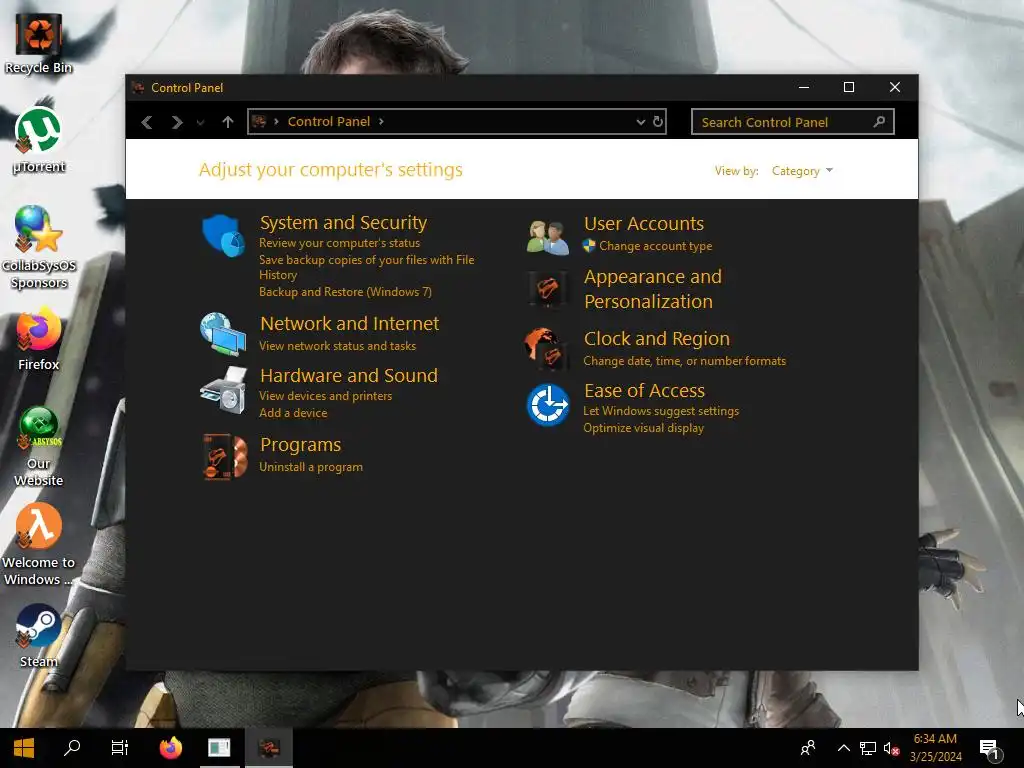Image resolution: width=1024 pixels, height=768 pixels.
Task: Open Hardware and Sound printer icon
Action: 223,389
